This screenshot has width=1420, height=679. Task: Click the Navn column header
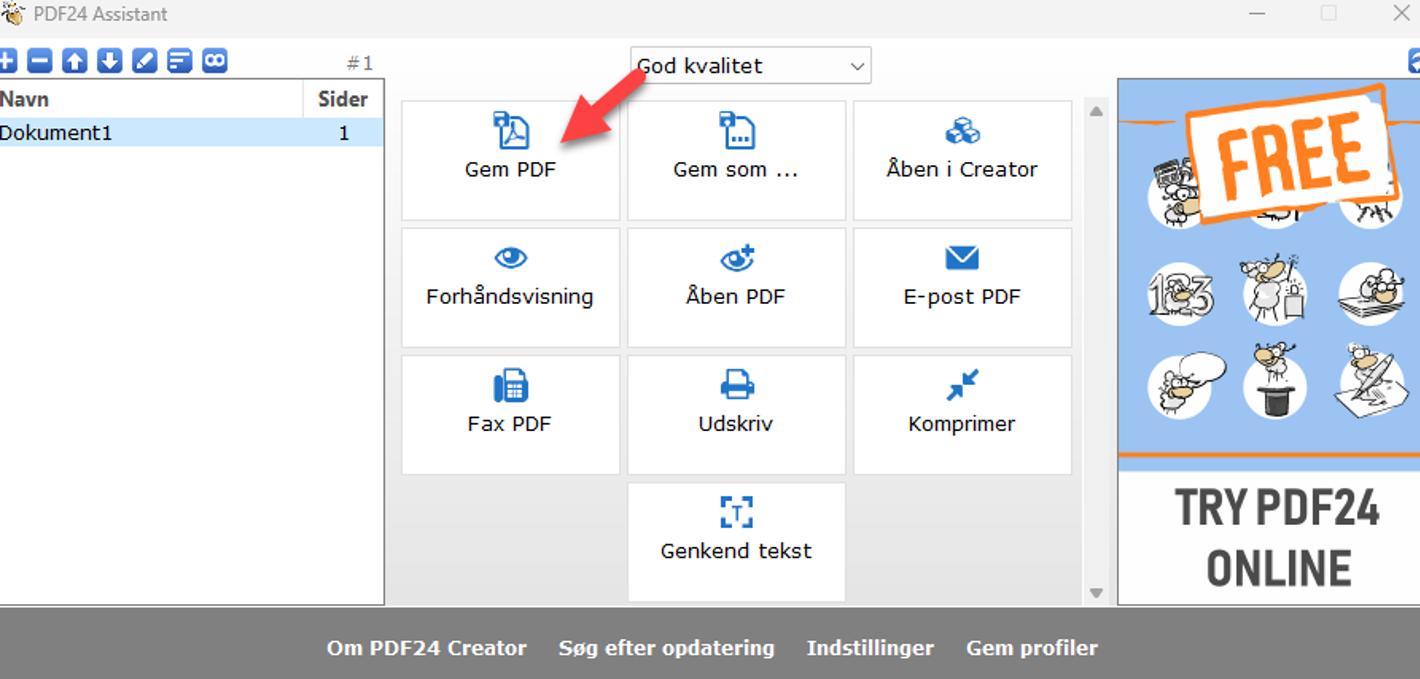tap(151, 99)
